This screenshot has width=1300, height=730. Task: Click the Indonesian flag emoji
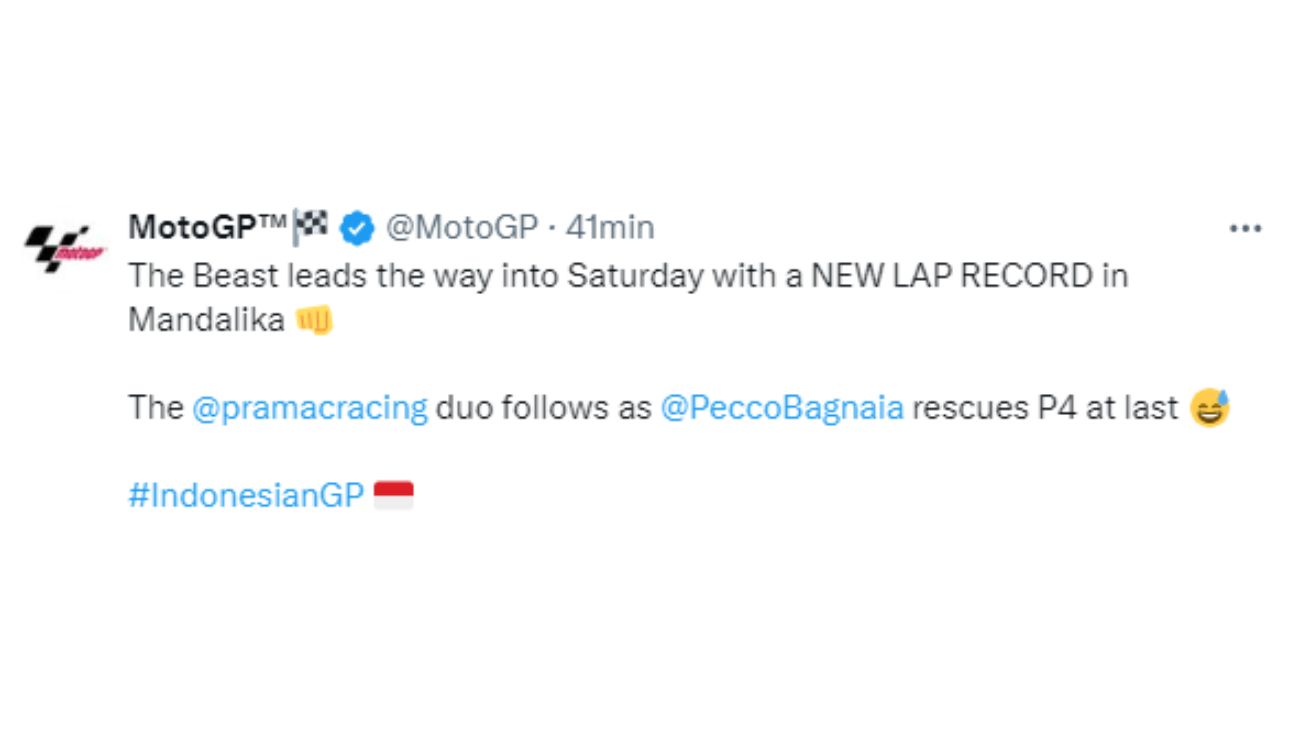(393, 492)
